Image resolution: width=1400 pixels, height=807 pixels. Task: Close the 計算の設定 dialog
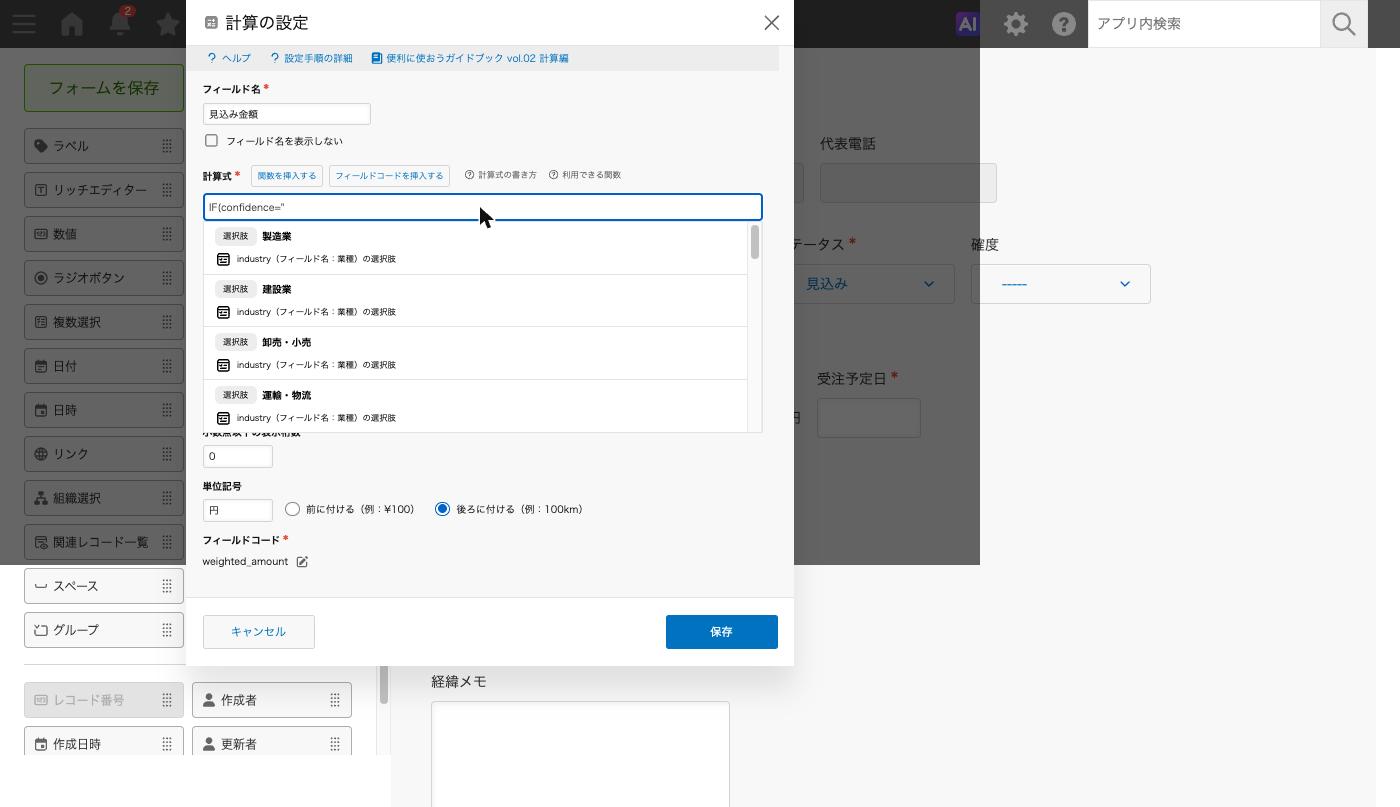click(x=771, y=23)
